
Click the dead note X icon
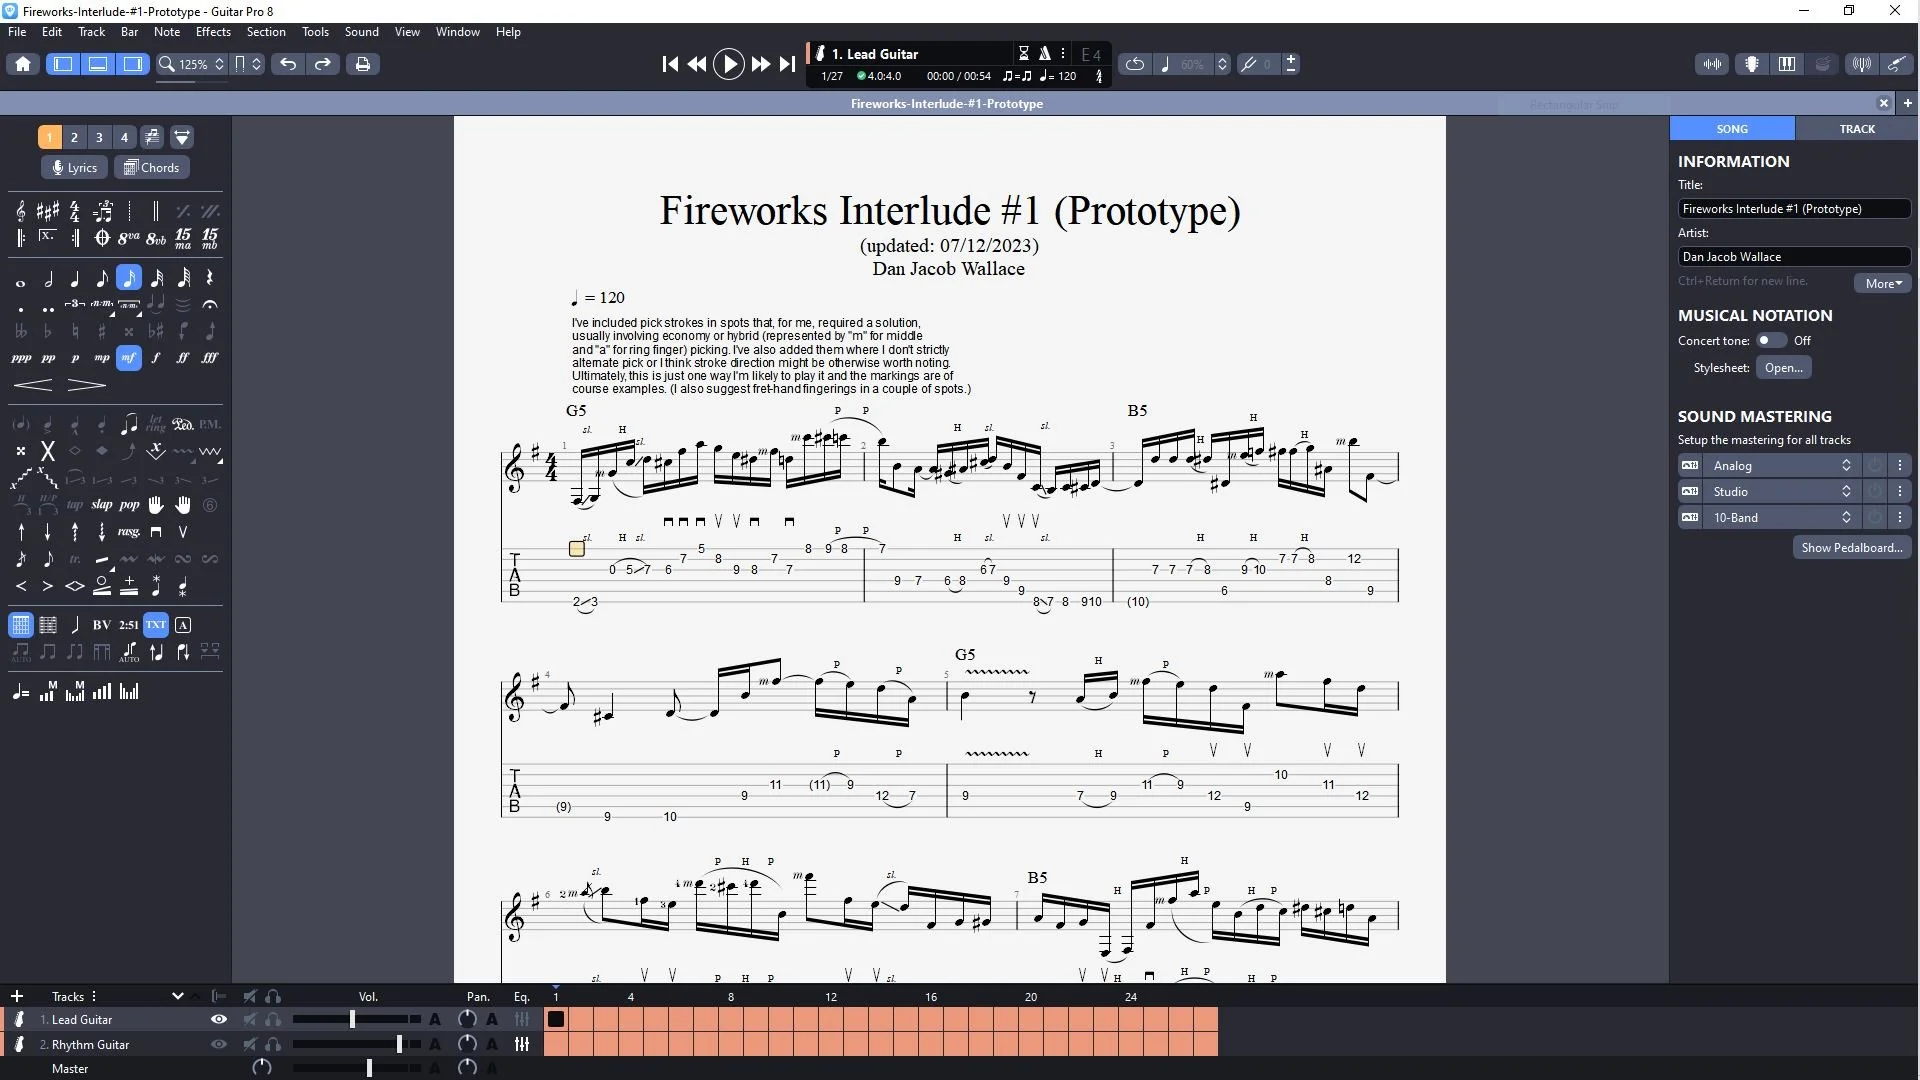coord(47,452)
